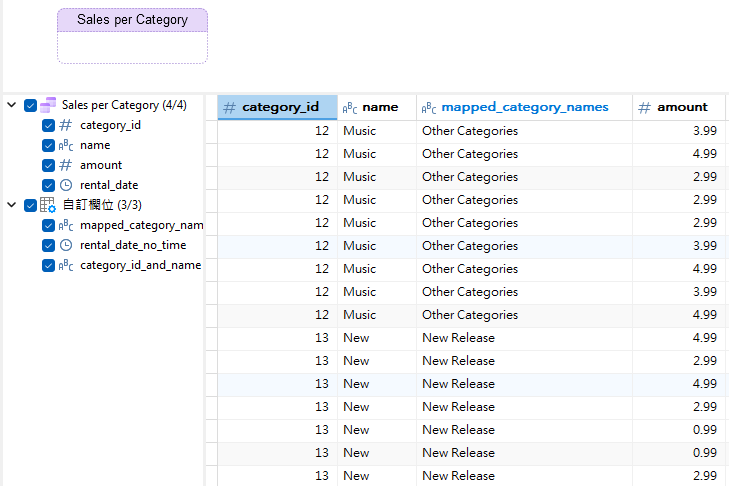Click the hash icon in the amount column header
Viewport: 729px width, 486px height.
[x=645, y=108]
